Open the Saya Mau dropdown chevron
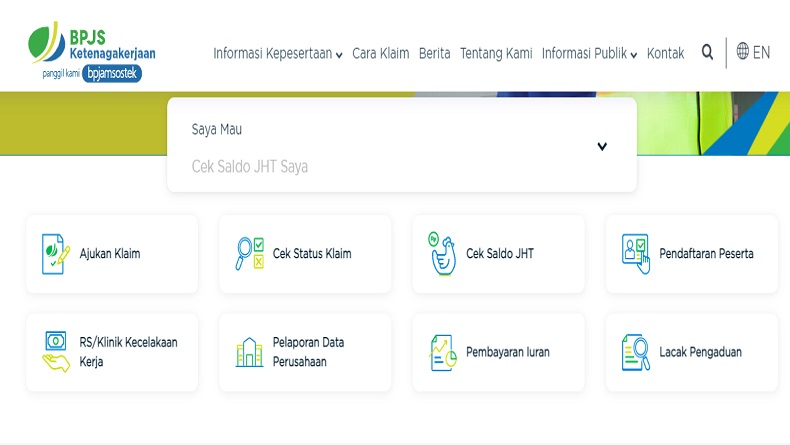 click(x=602, y=147)
